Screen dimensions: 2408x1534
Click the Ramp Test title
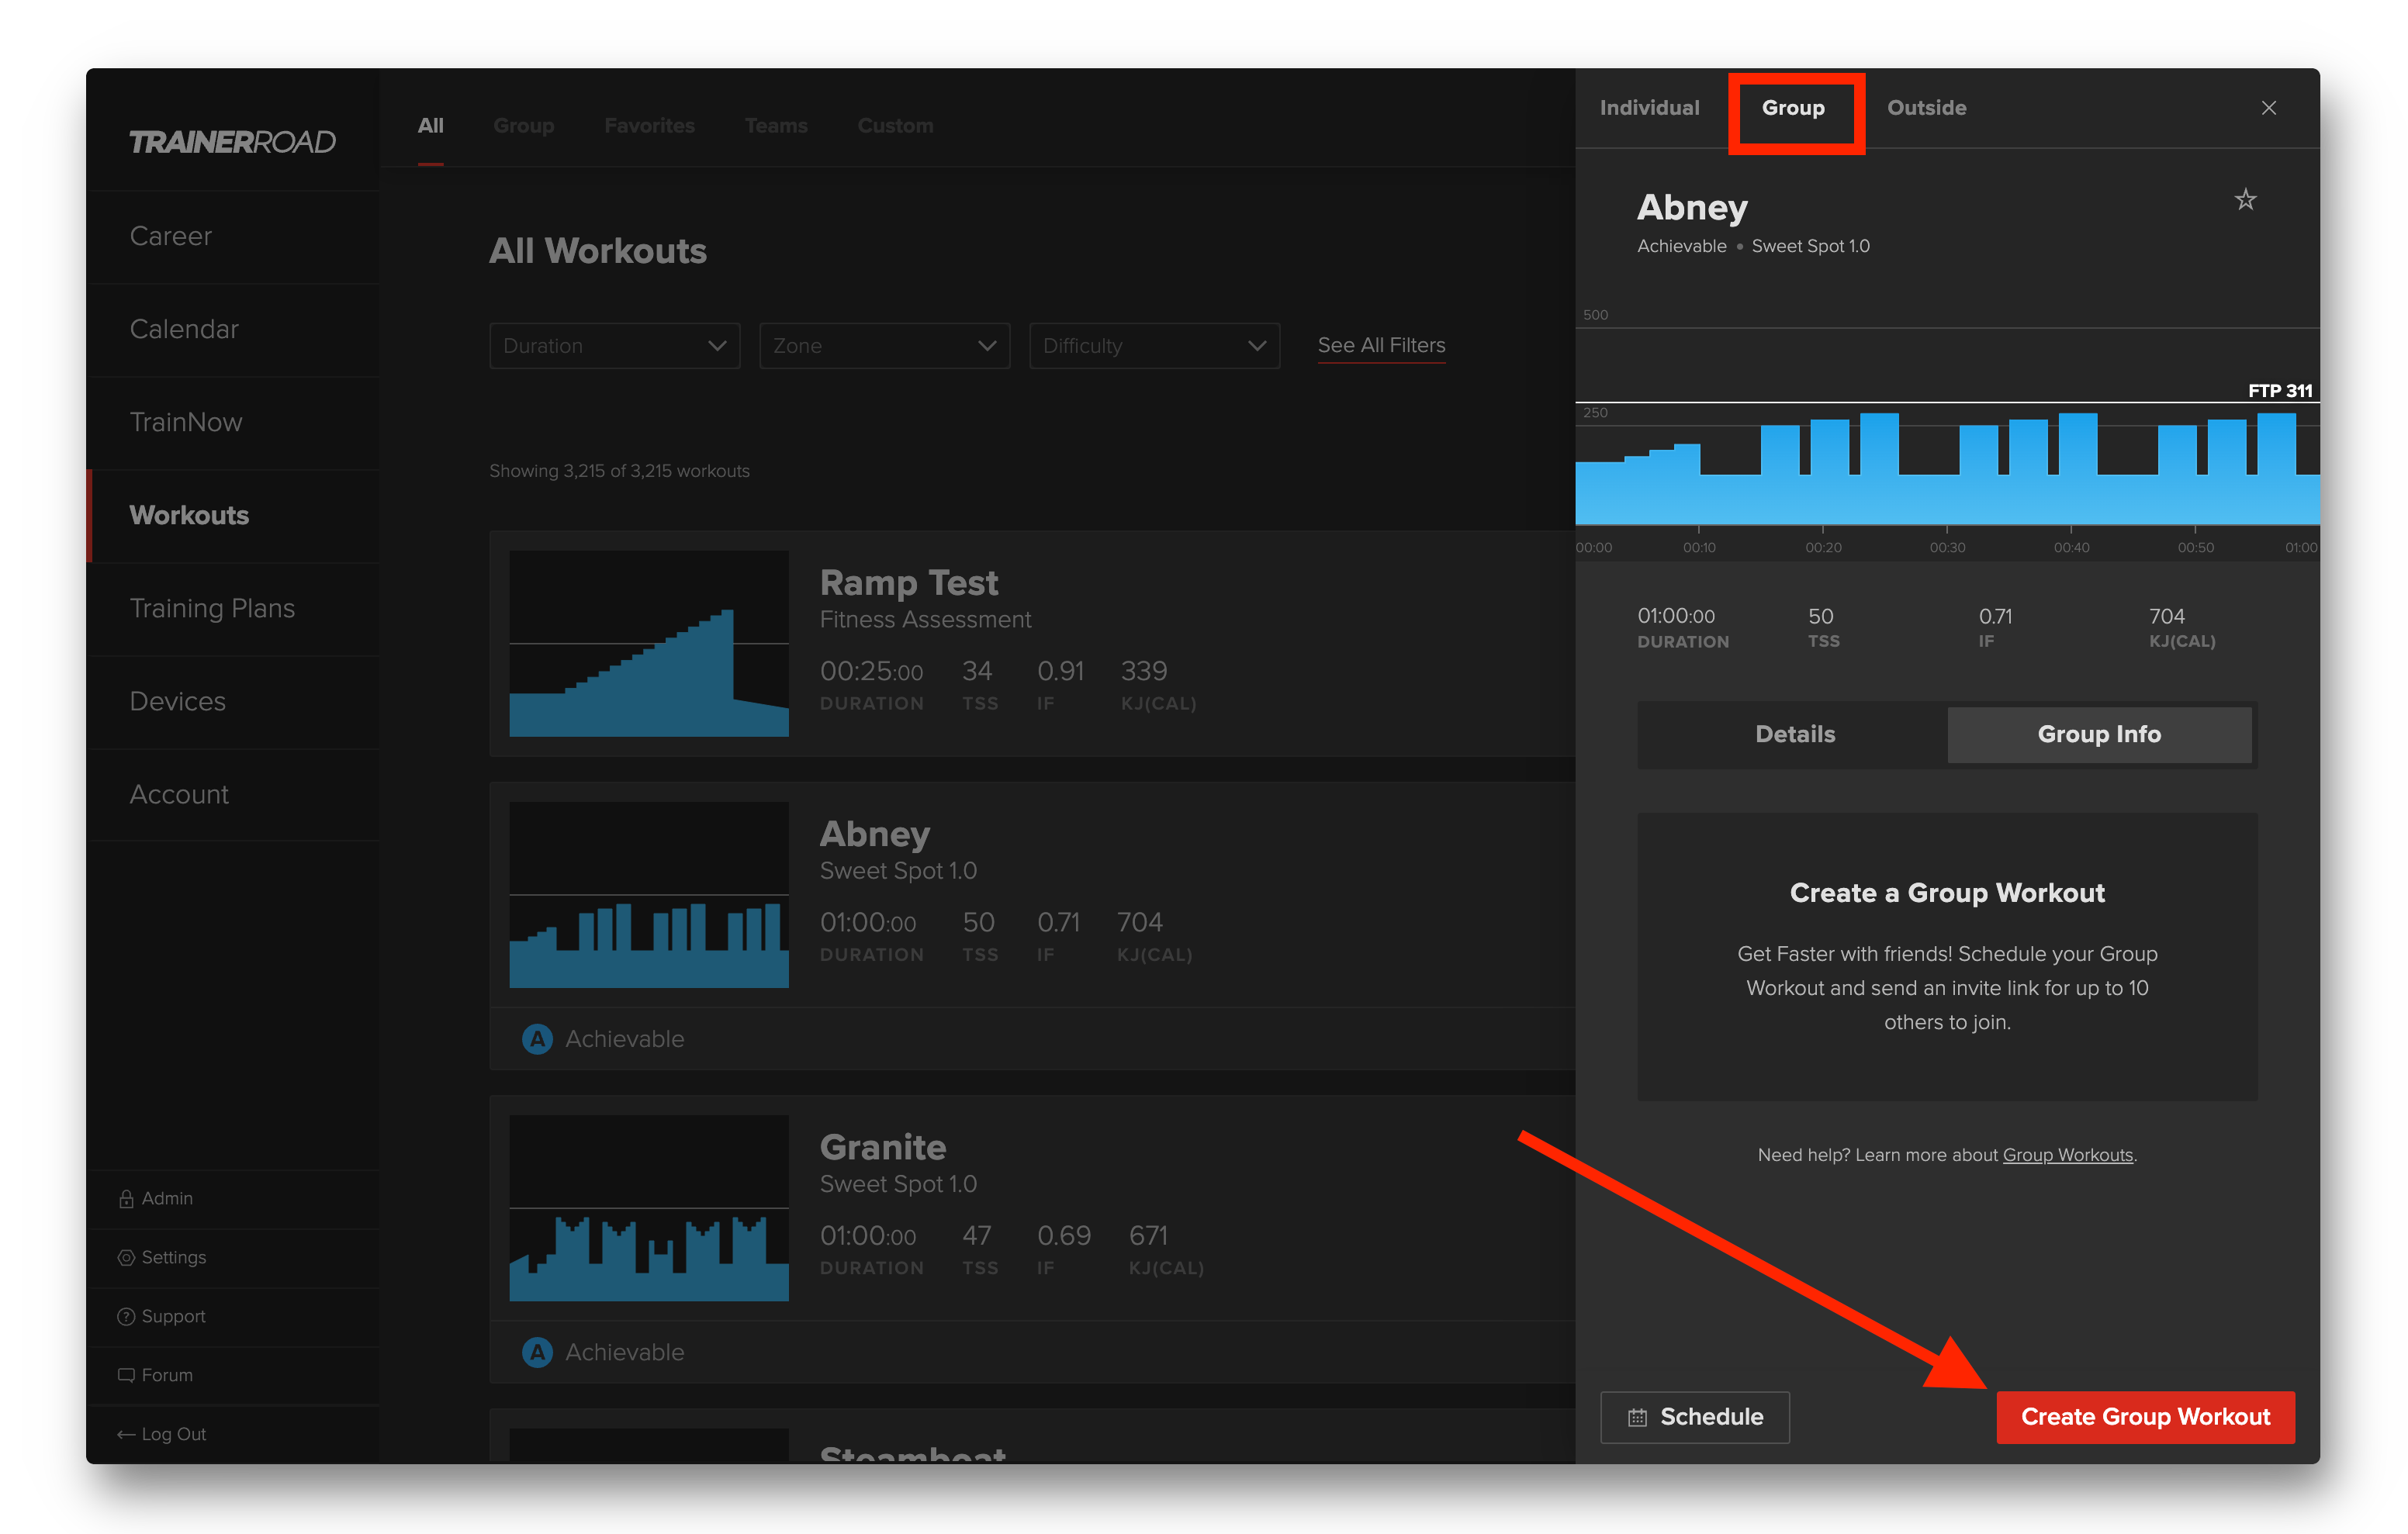(908, 582)
